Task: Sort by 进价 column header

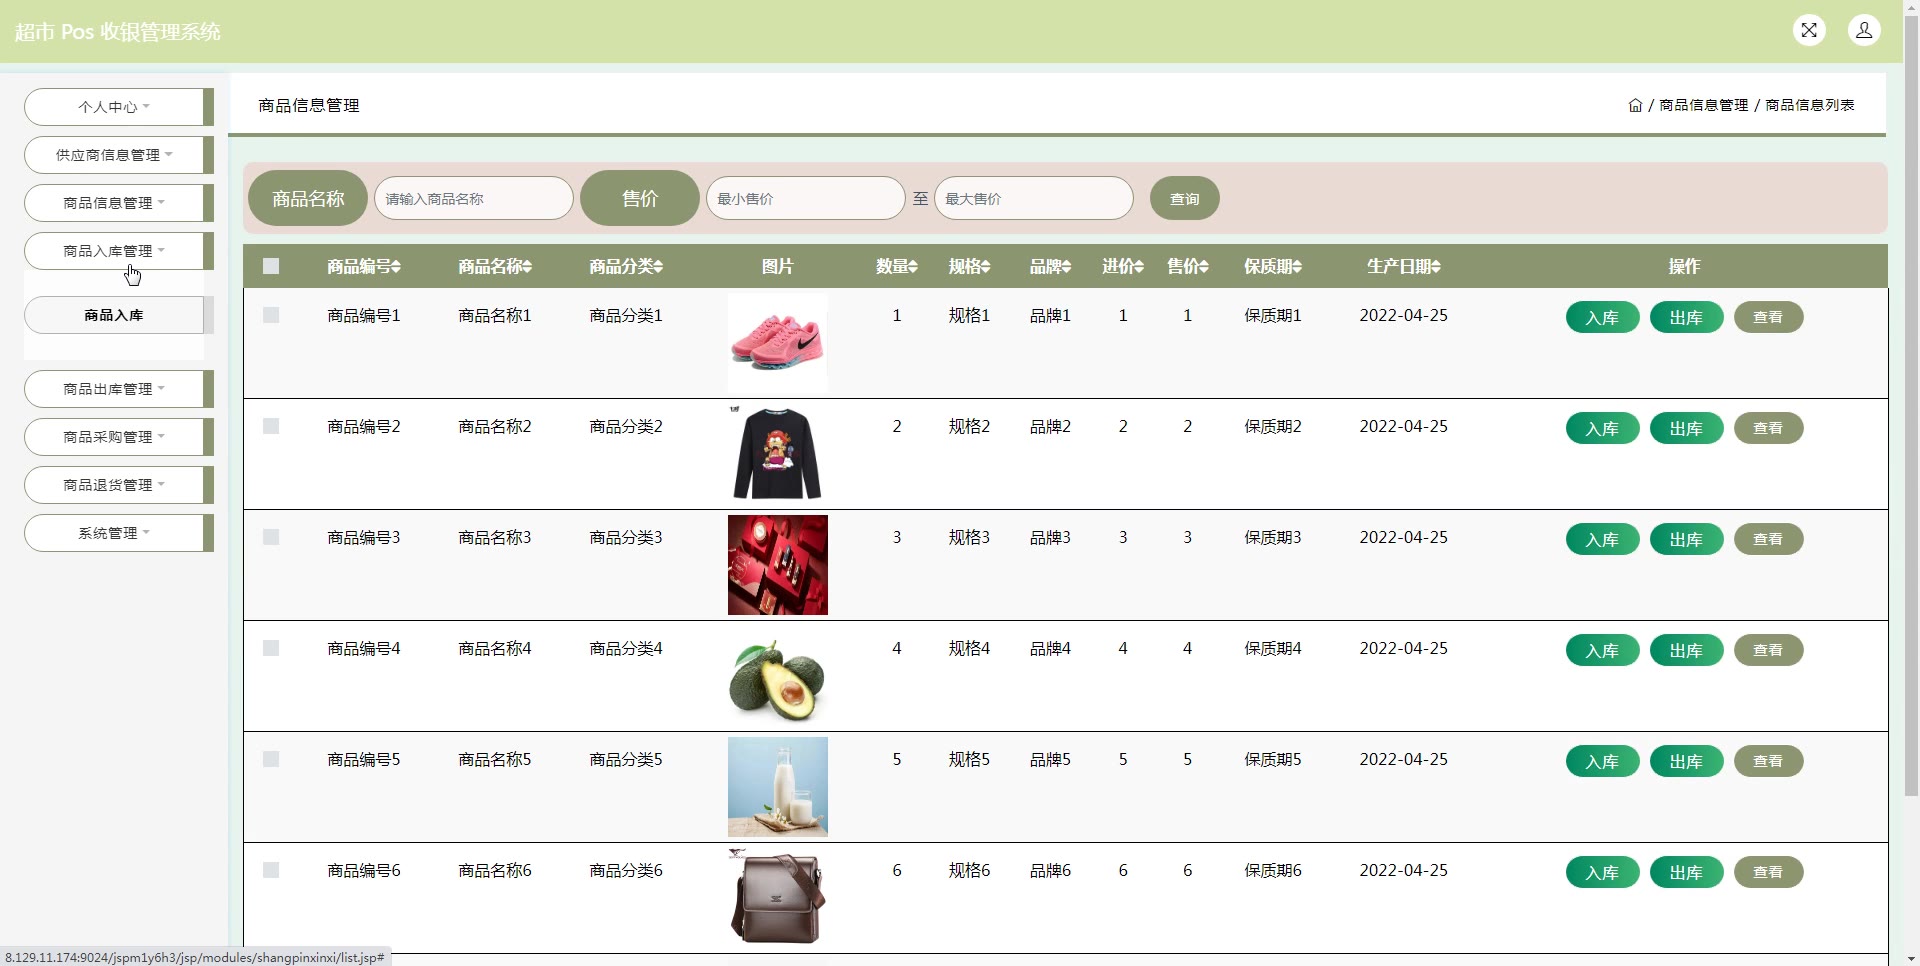Action: 1123,266
